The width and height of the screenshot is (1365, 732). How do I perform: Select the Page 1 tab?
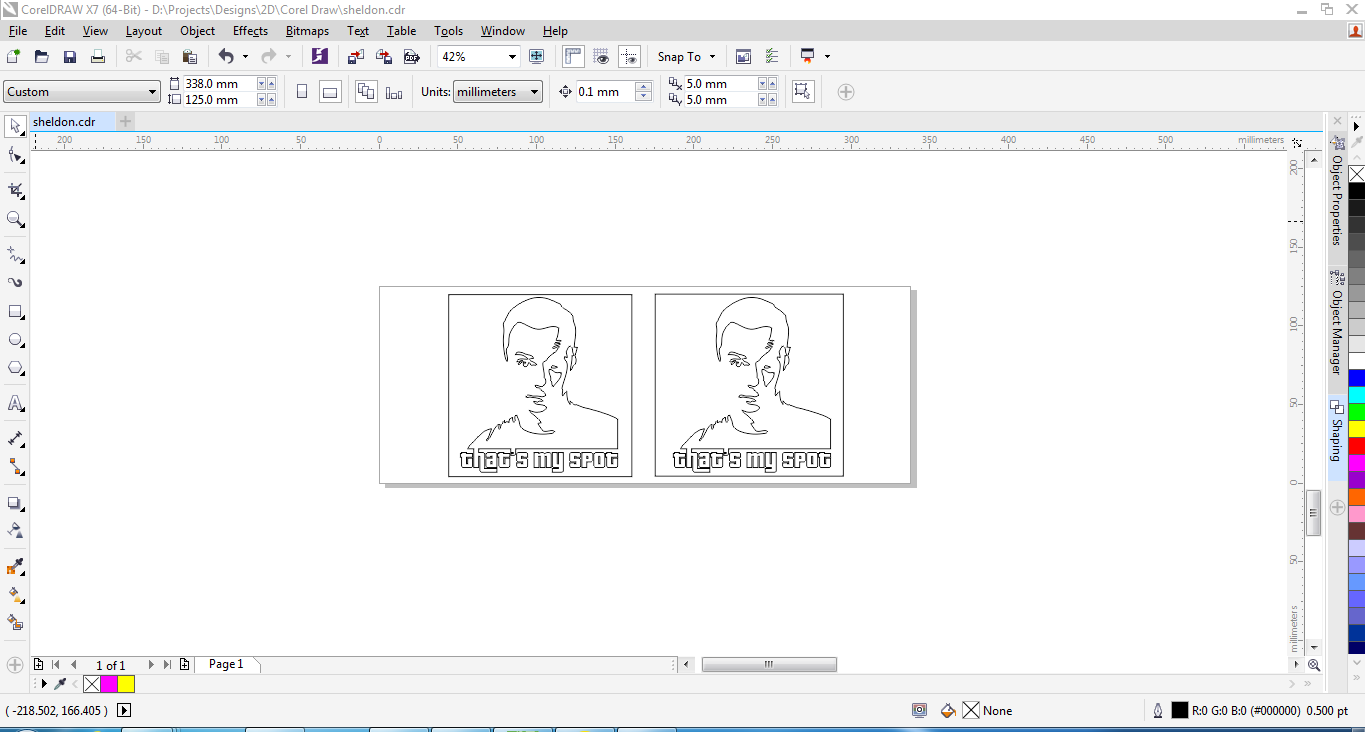(x=226, y=664)
